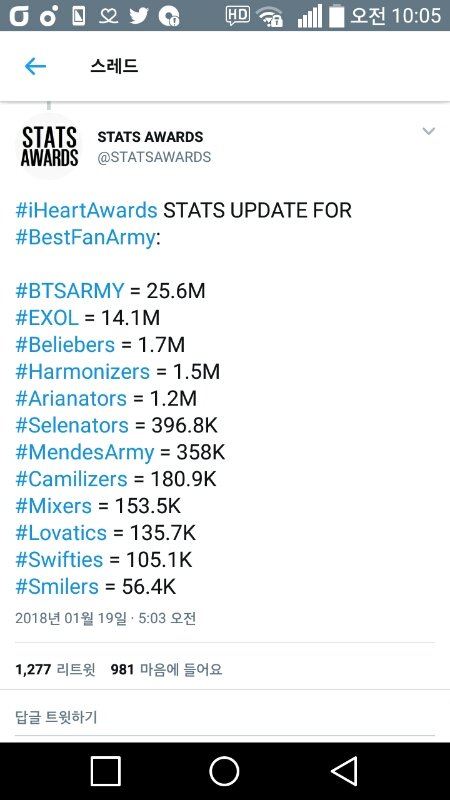Image resolution: width=450 pixels, height=800 pixels.
Task: Tap the reply tweet input field
Action: (224, 717)
